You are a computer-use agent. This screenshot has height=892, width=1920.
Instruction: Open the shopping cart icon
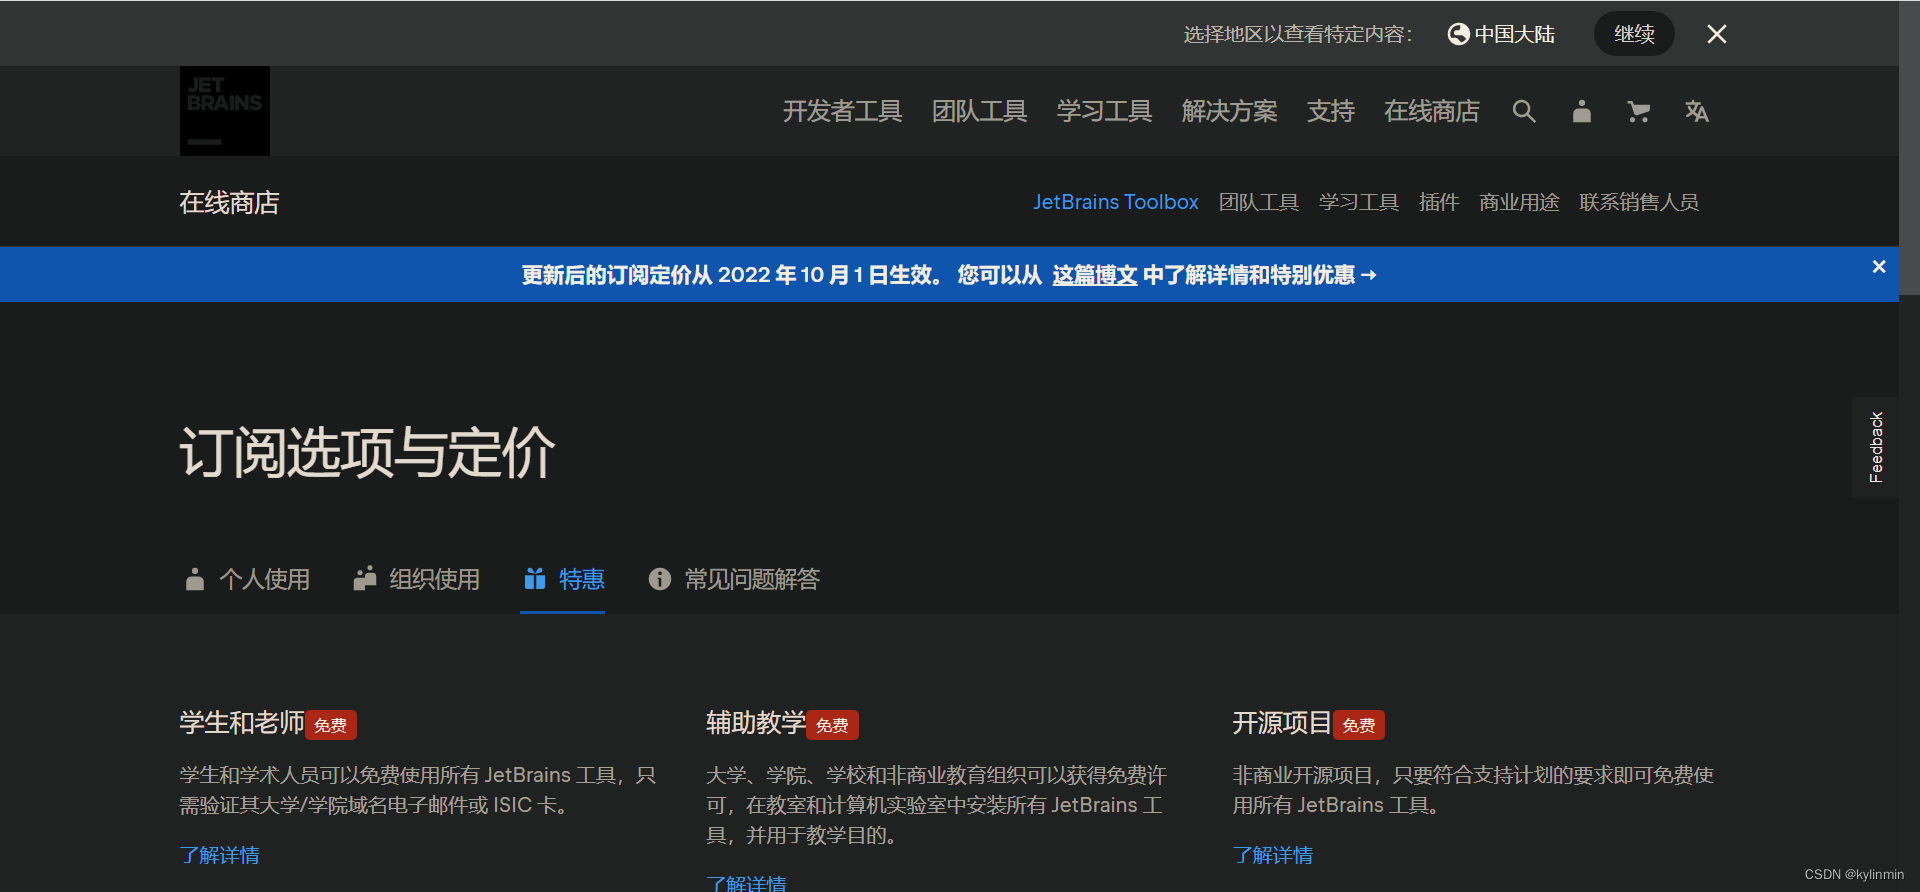1638,111
